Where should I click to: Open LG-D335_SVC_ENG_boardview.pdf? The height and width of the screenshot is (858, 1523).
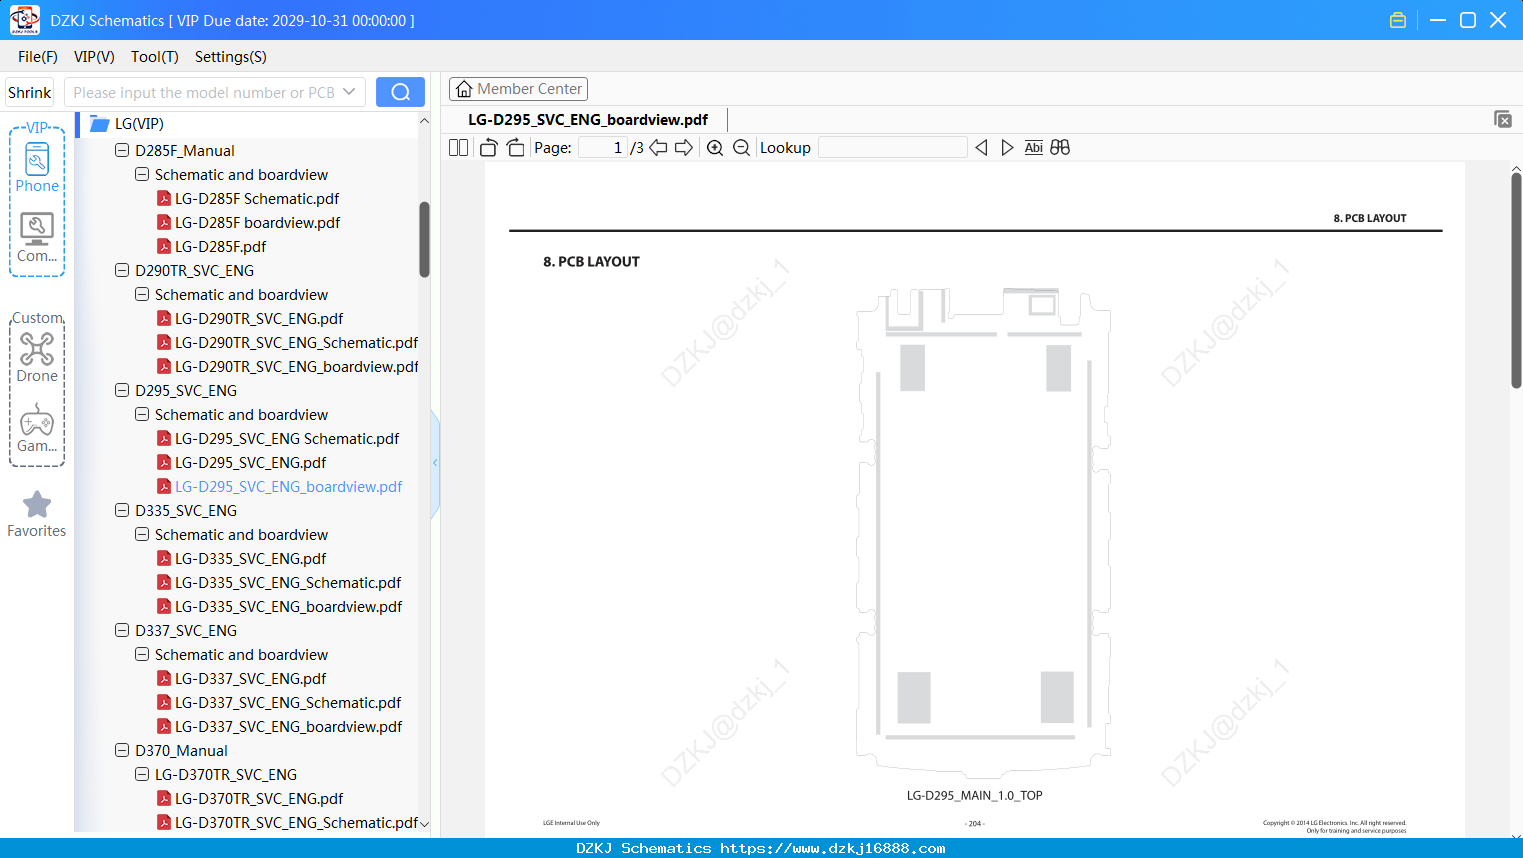click(x=288, y=606)
